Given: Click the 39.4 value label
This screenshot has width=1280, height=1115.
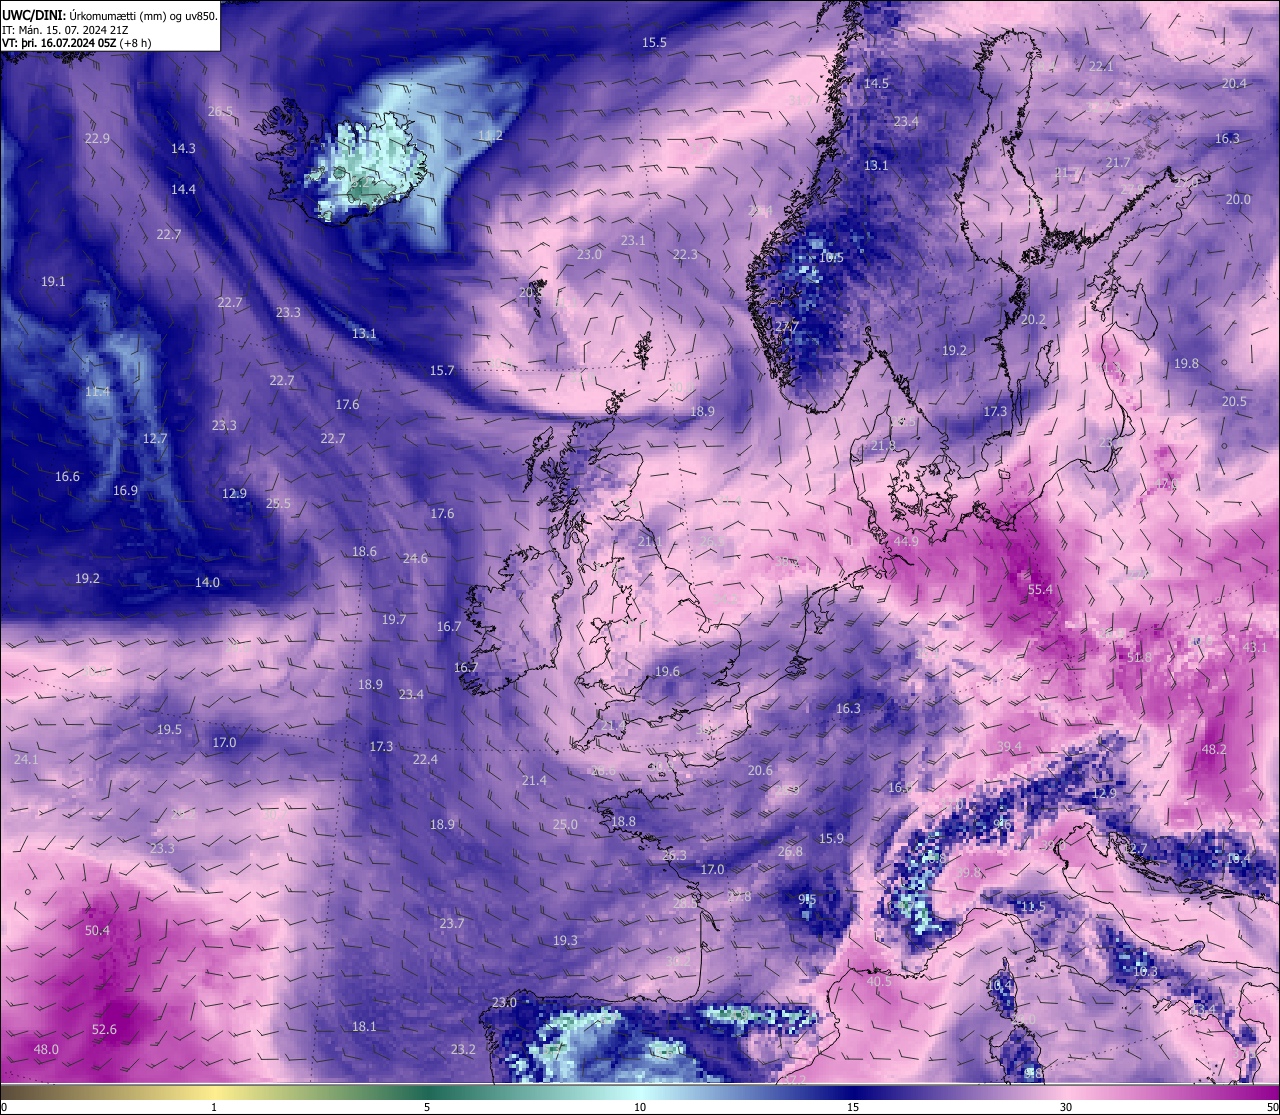Looking at the screenshot, I should (x=1009, y=746).
